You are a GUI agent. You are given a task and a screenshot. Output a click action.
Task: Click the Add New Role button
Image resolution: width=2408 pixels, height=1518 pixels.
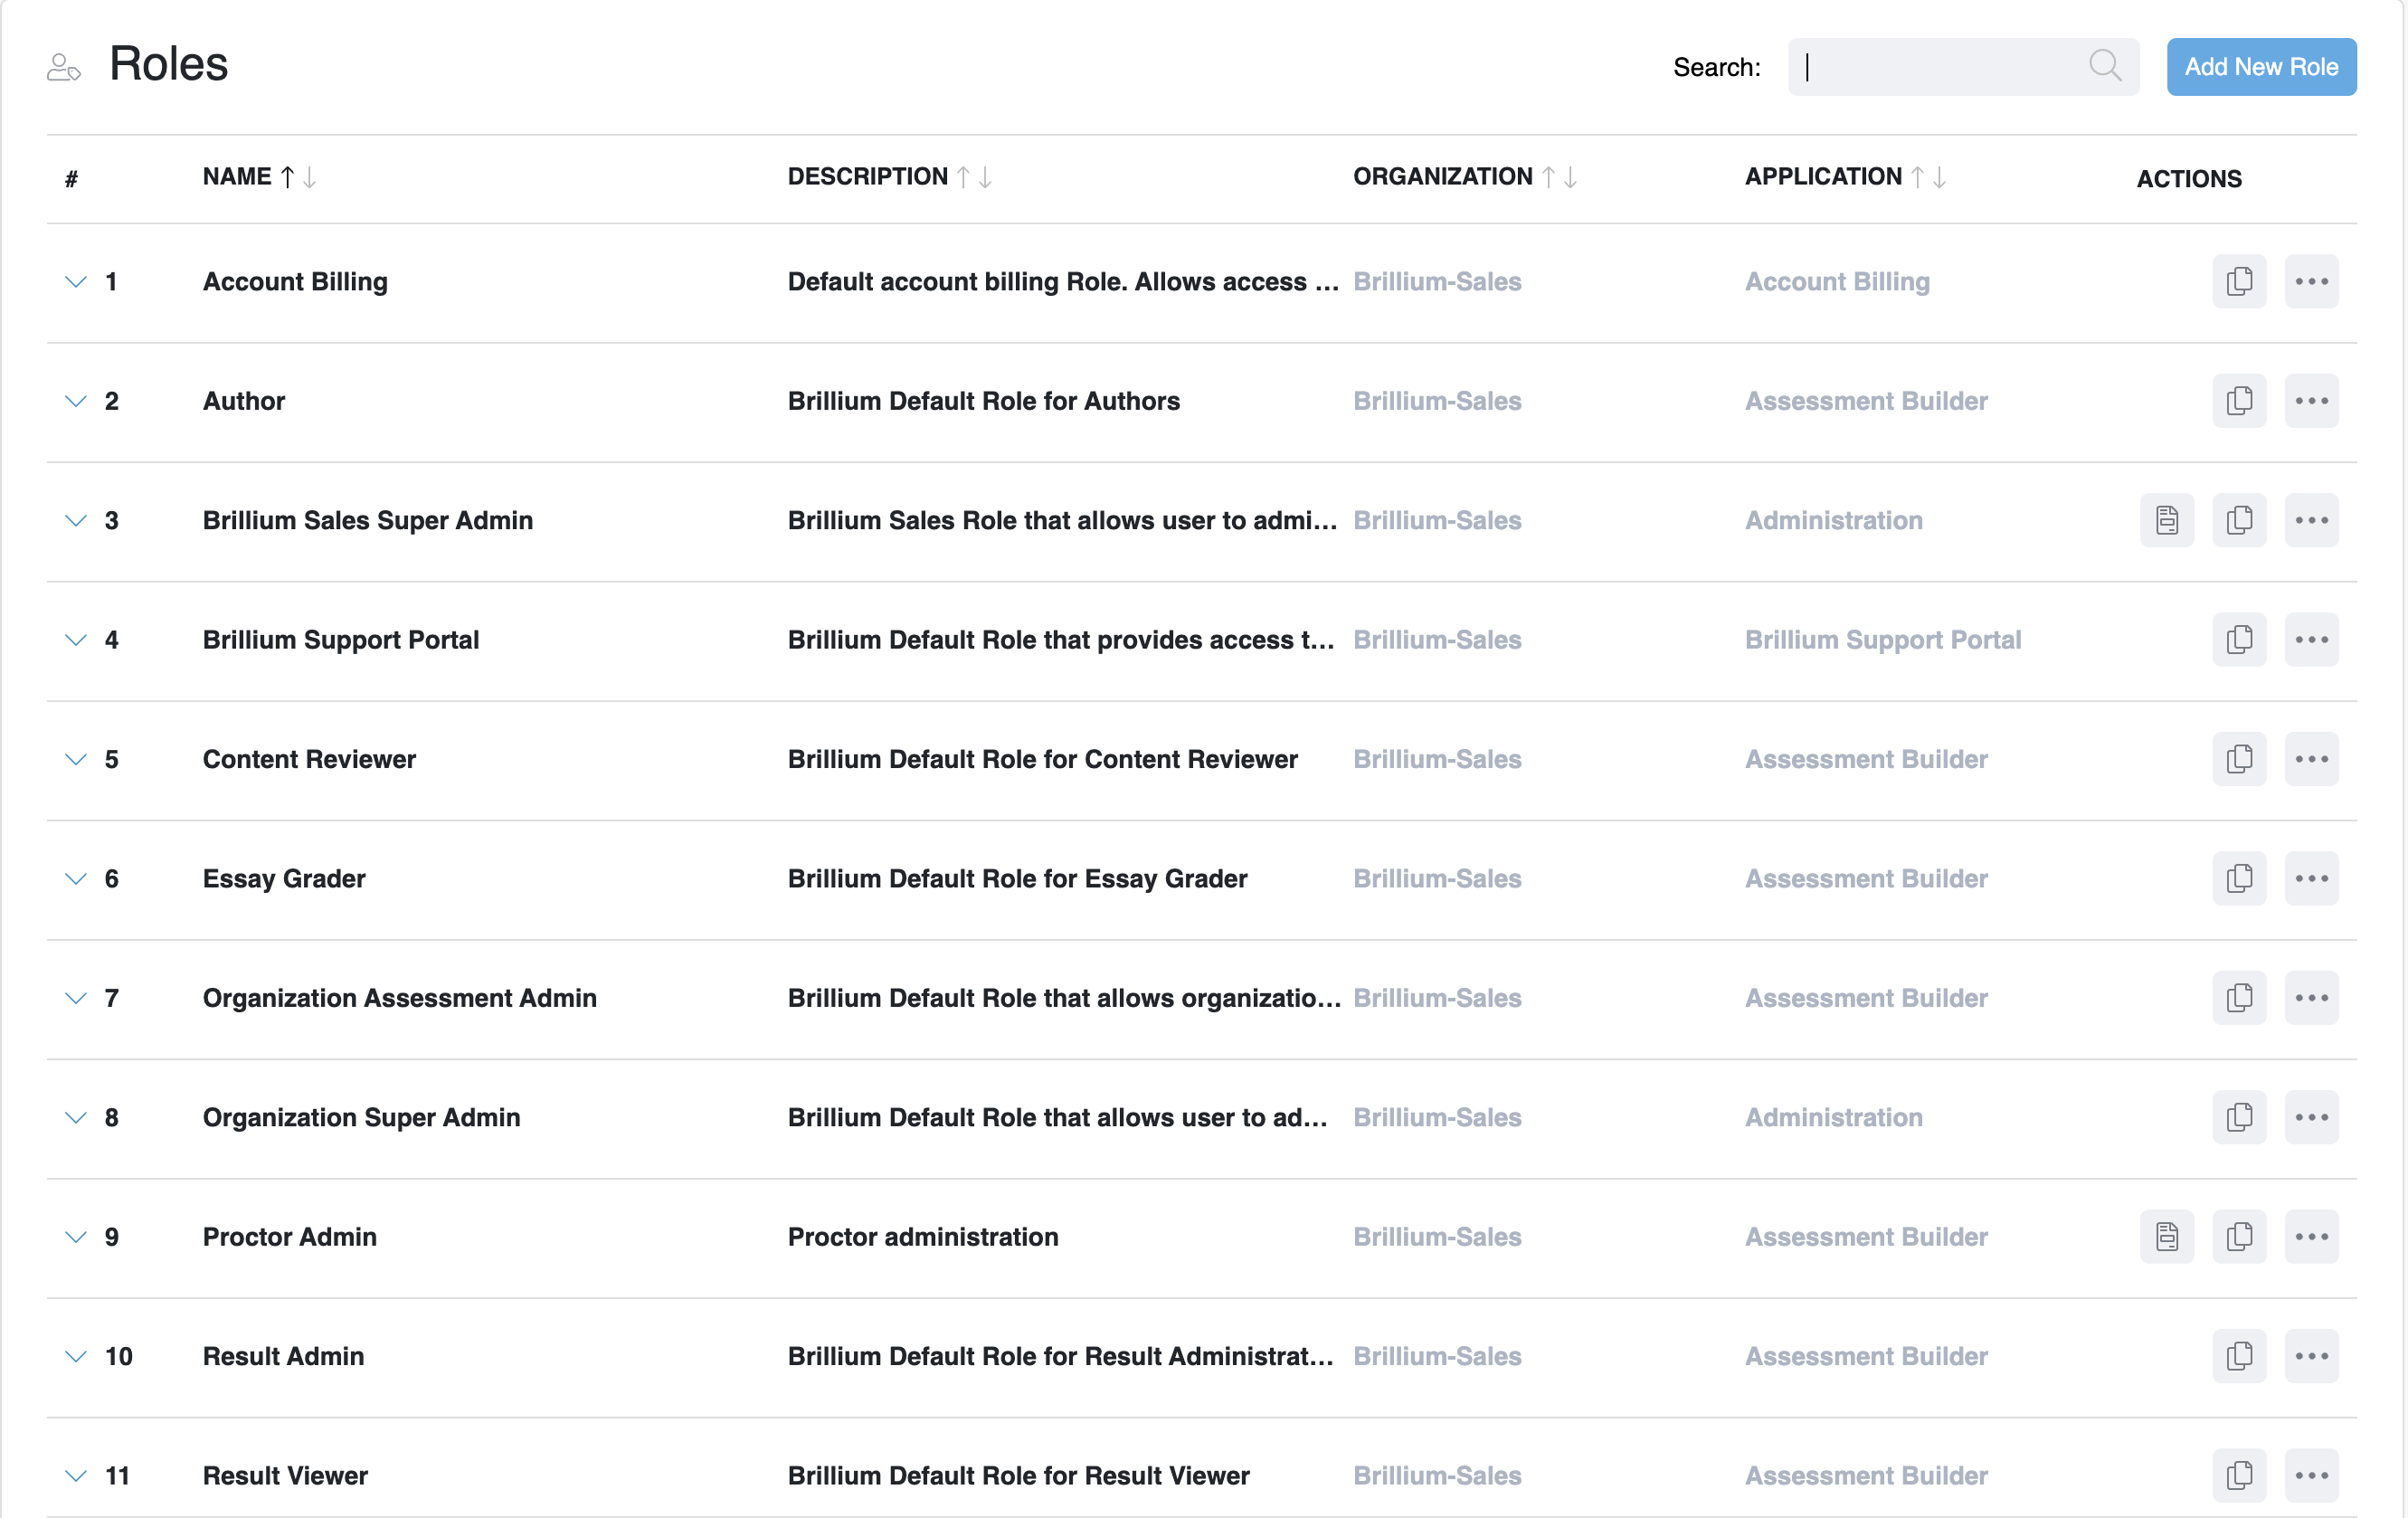click(2260, 67)
